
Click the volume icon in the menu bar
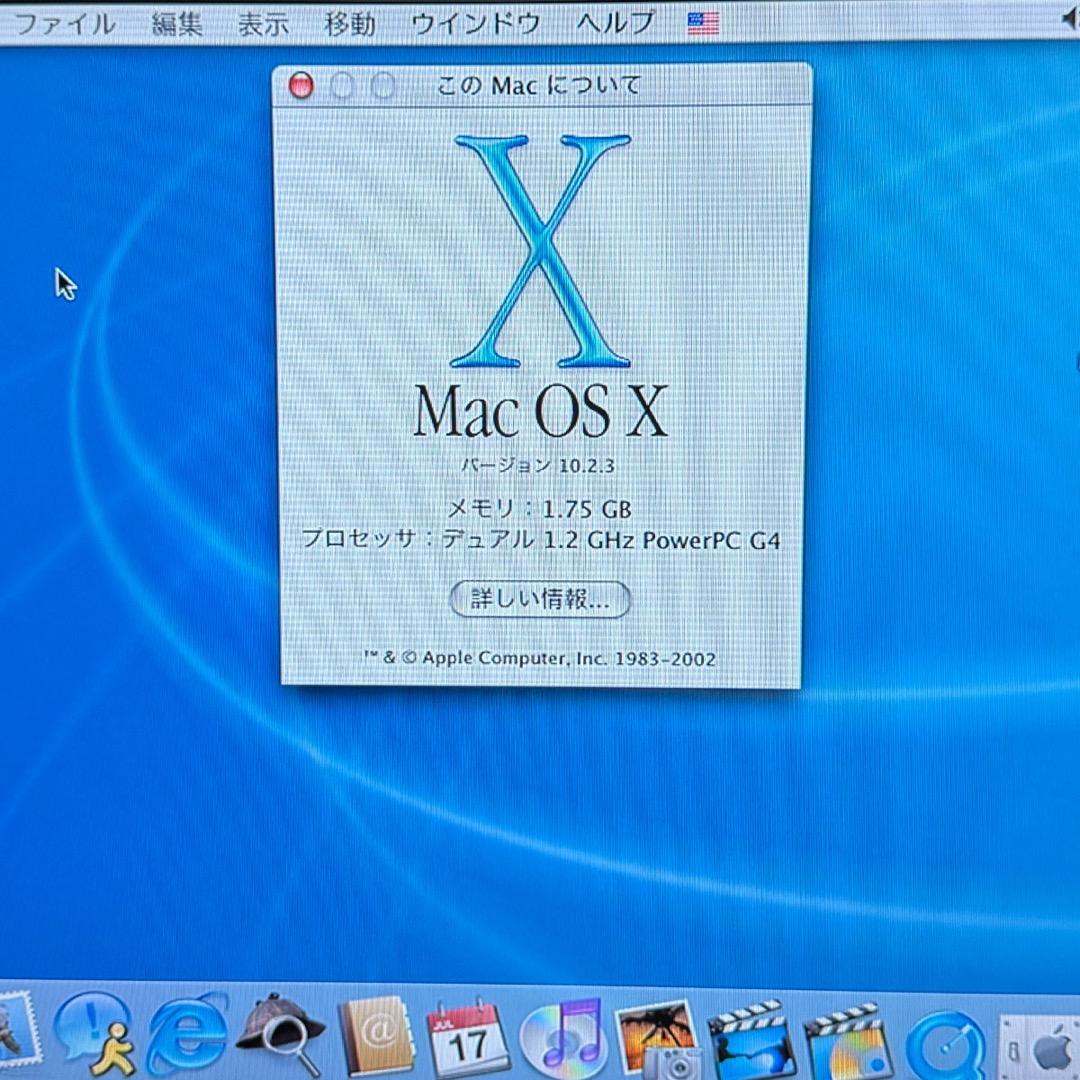pos(1072,17)
